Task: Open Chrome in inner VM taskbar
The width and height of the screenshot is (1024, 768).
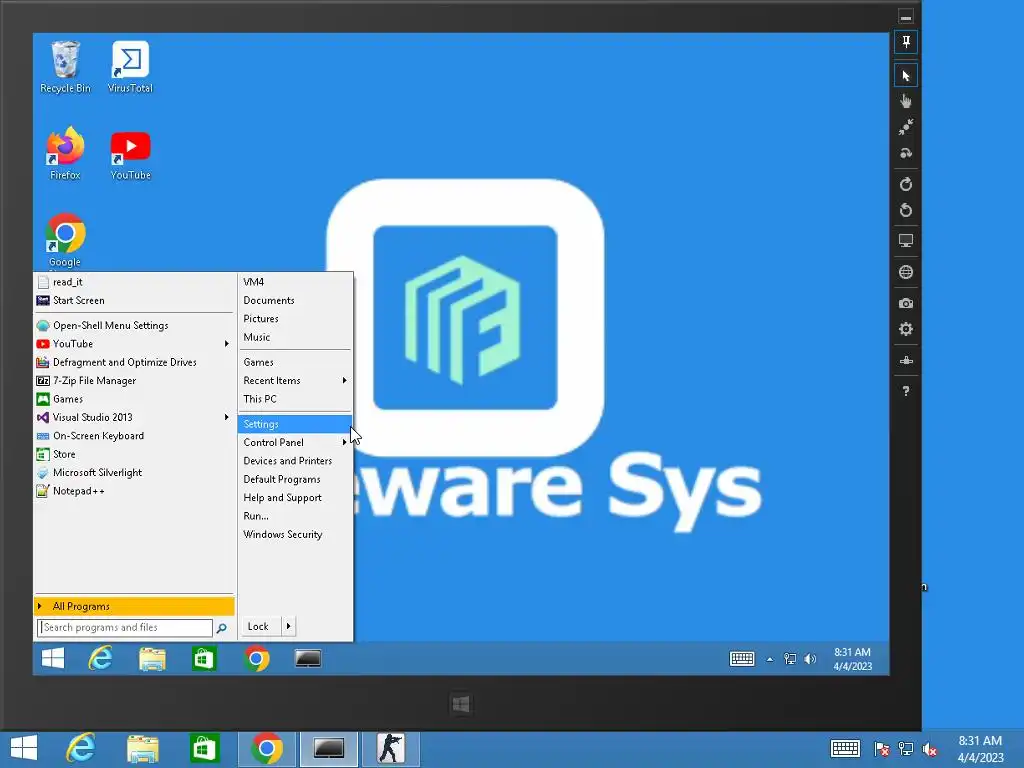Action: 257,658
